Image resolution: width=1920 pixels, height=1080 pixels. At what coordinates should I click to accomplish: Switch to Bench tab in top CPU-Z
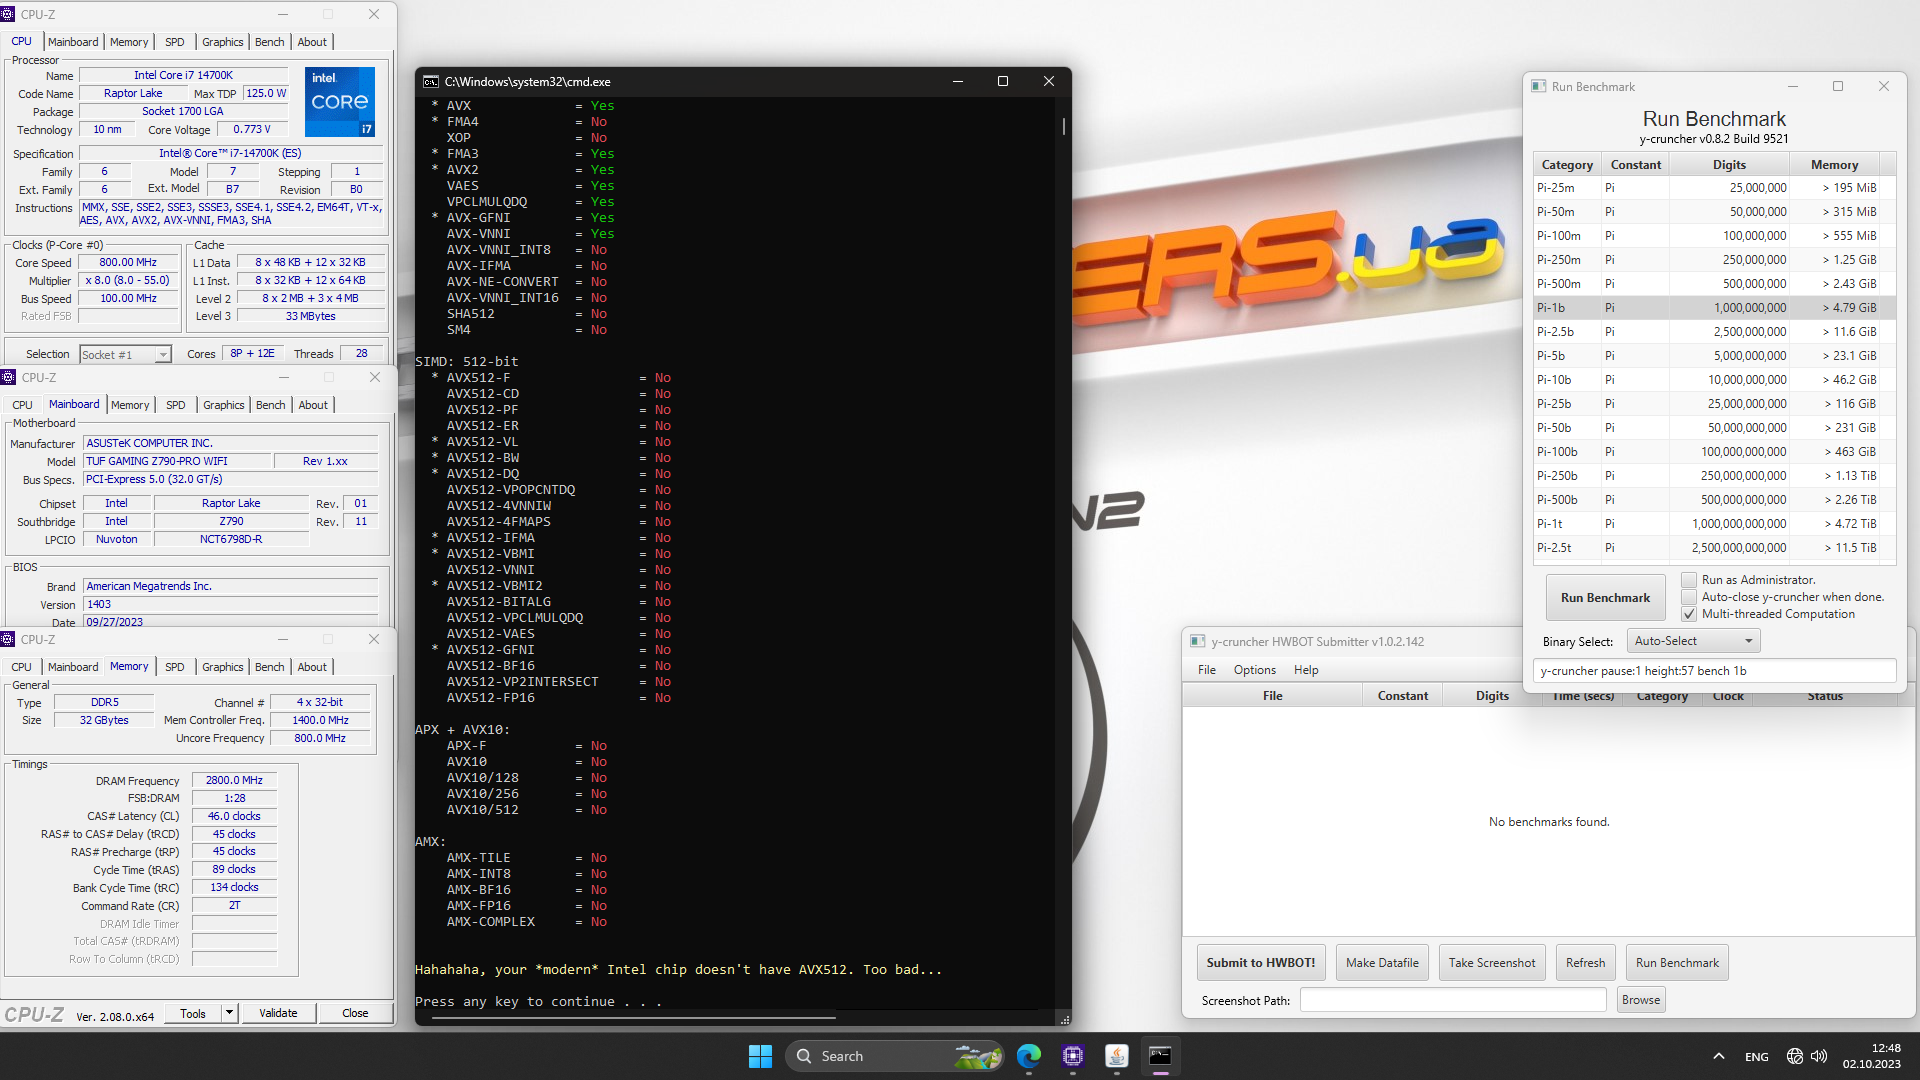coord(269,42)
